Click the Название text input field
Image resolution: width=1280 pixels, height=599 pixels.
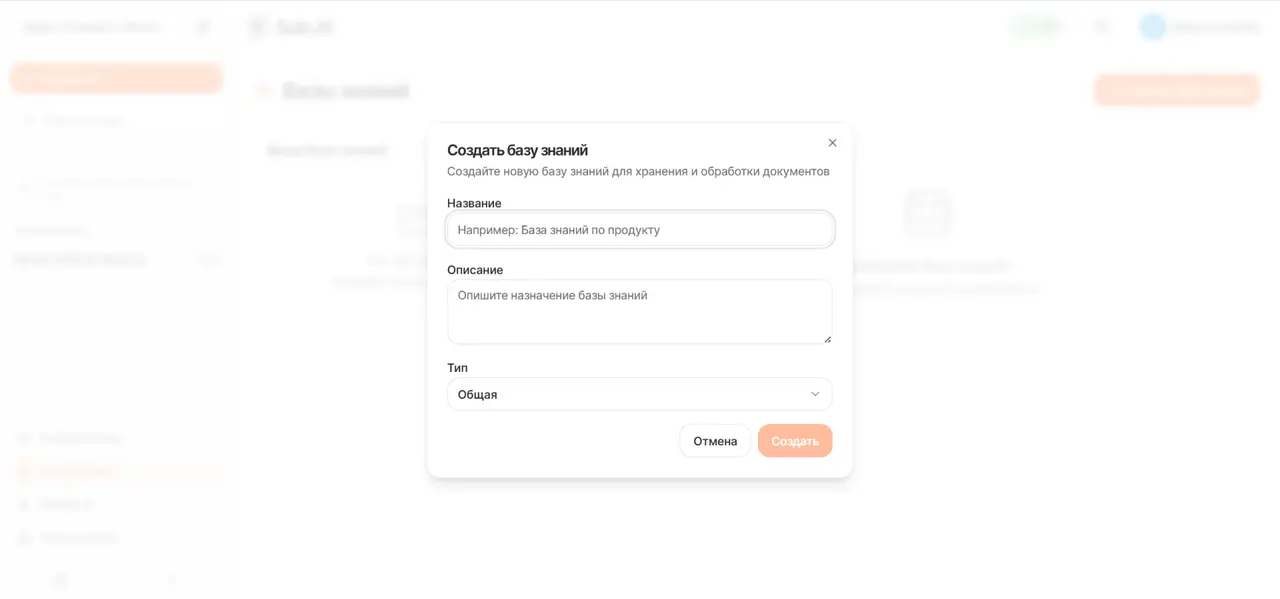coord(640,230)
